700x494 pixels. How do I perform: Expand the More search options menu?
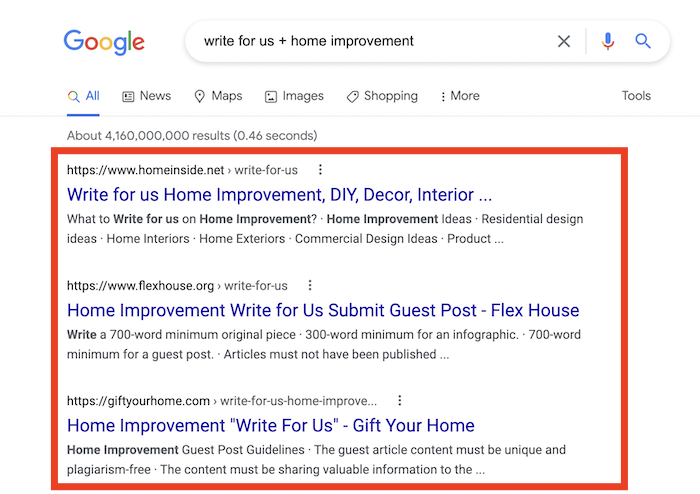[x=459, y=96]
